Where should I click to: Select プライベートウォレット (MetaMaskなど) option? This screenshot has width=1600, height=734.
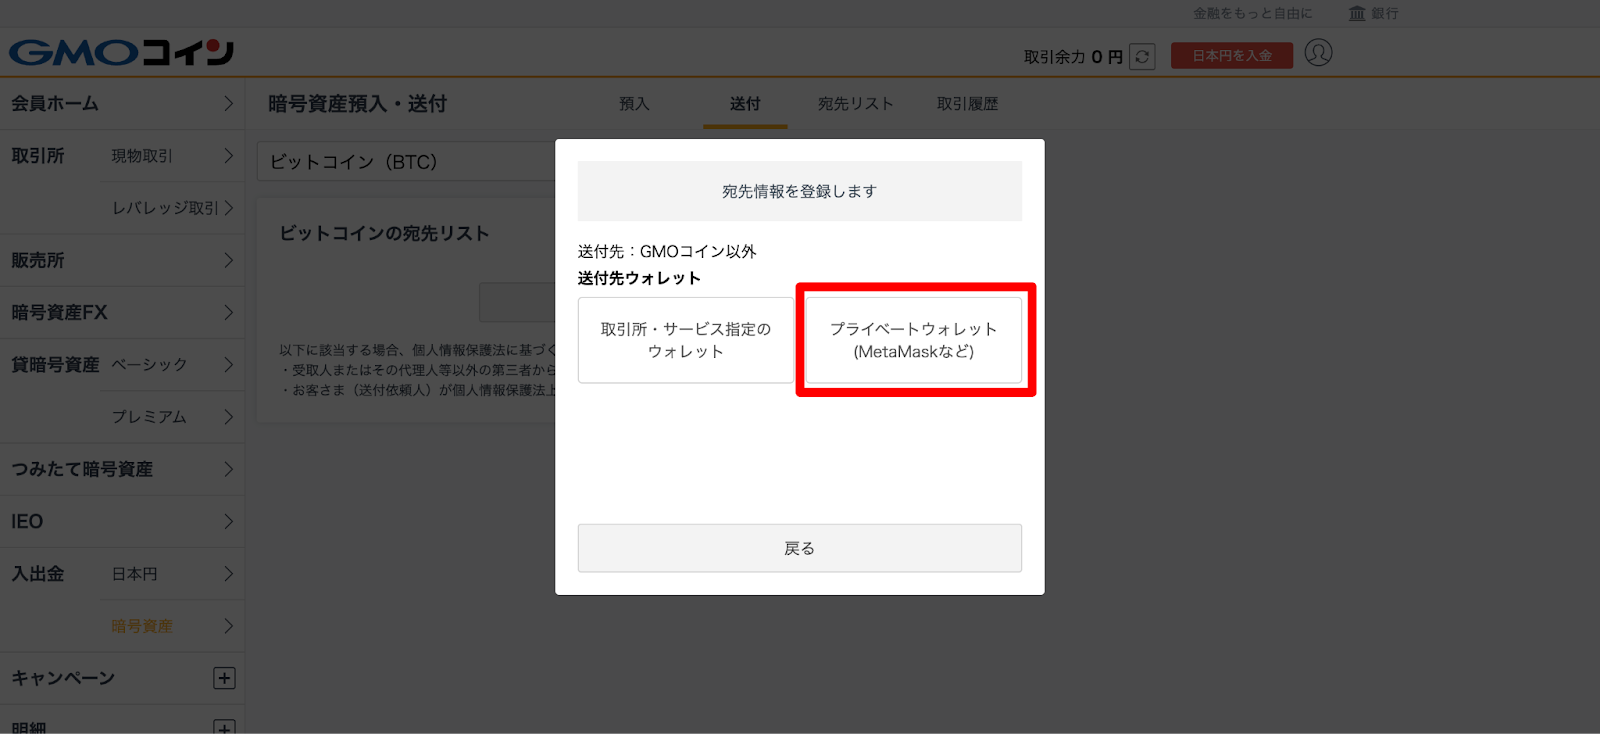point(914,340)
